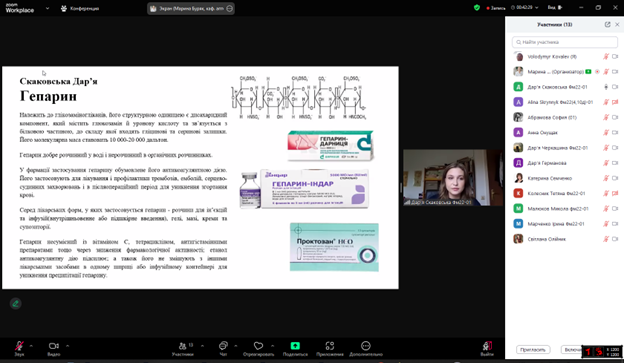Start video with Видео camera icon
This screenshot has width=624, height=363.
click(54, 346)
